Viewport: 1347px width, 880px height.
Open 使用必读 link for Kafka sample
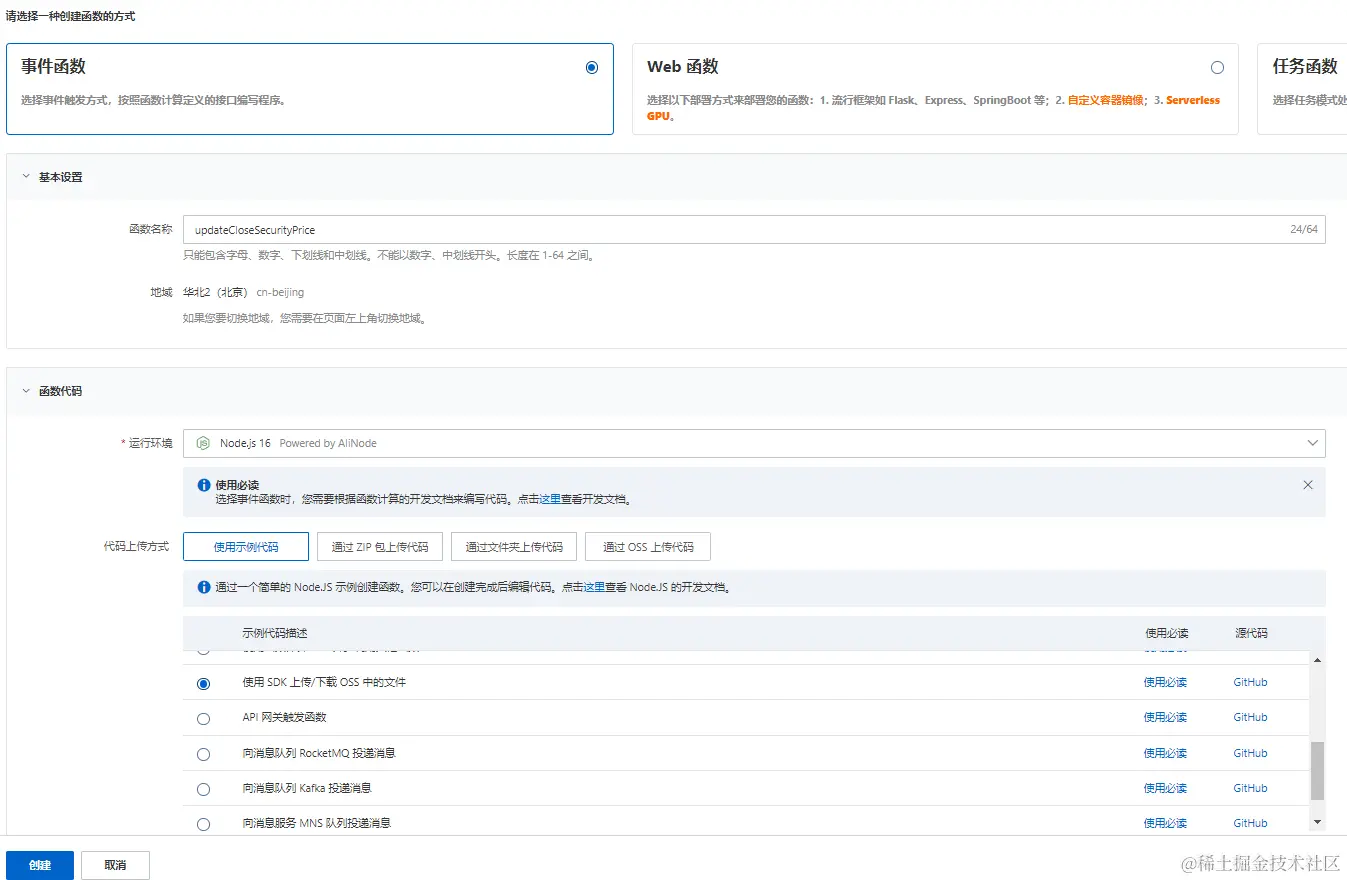click(1165, 788)
